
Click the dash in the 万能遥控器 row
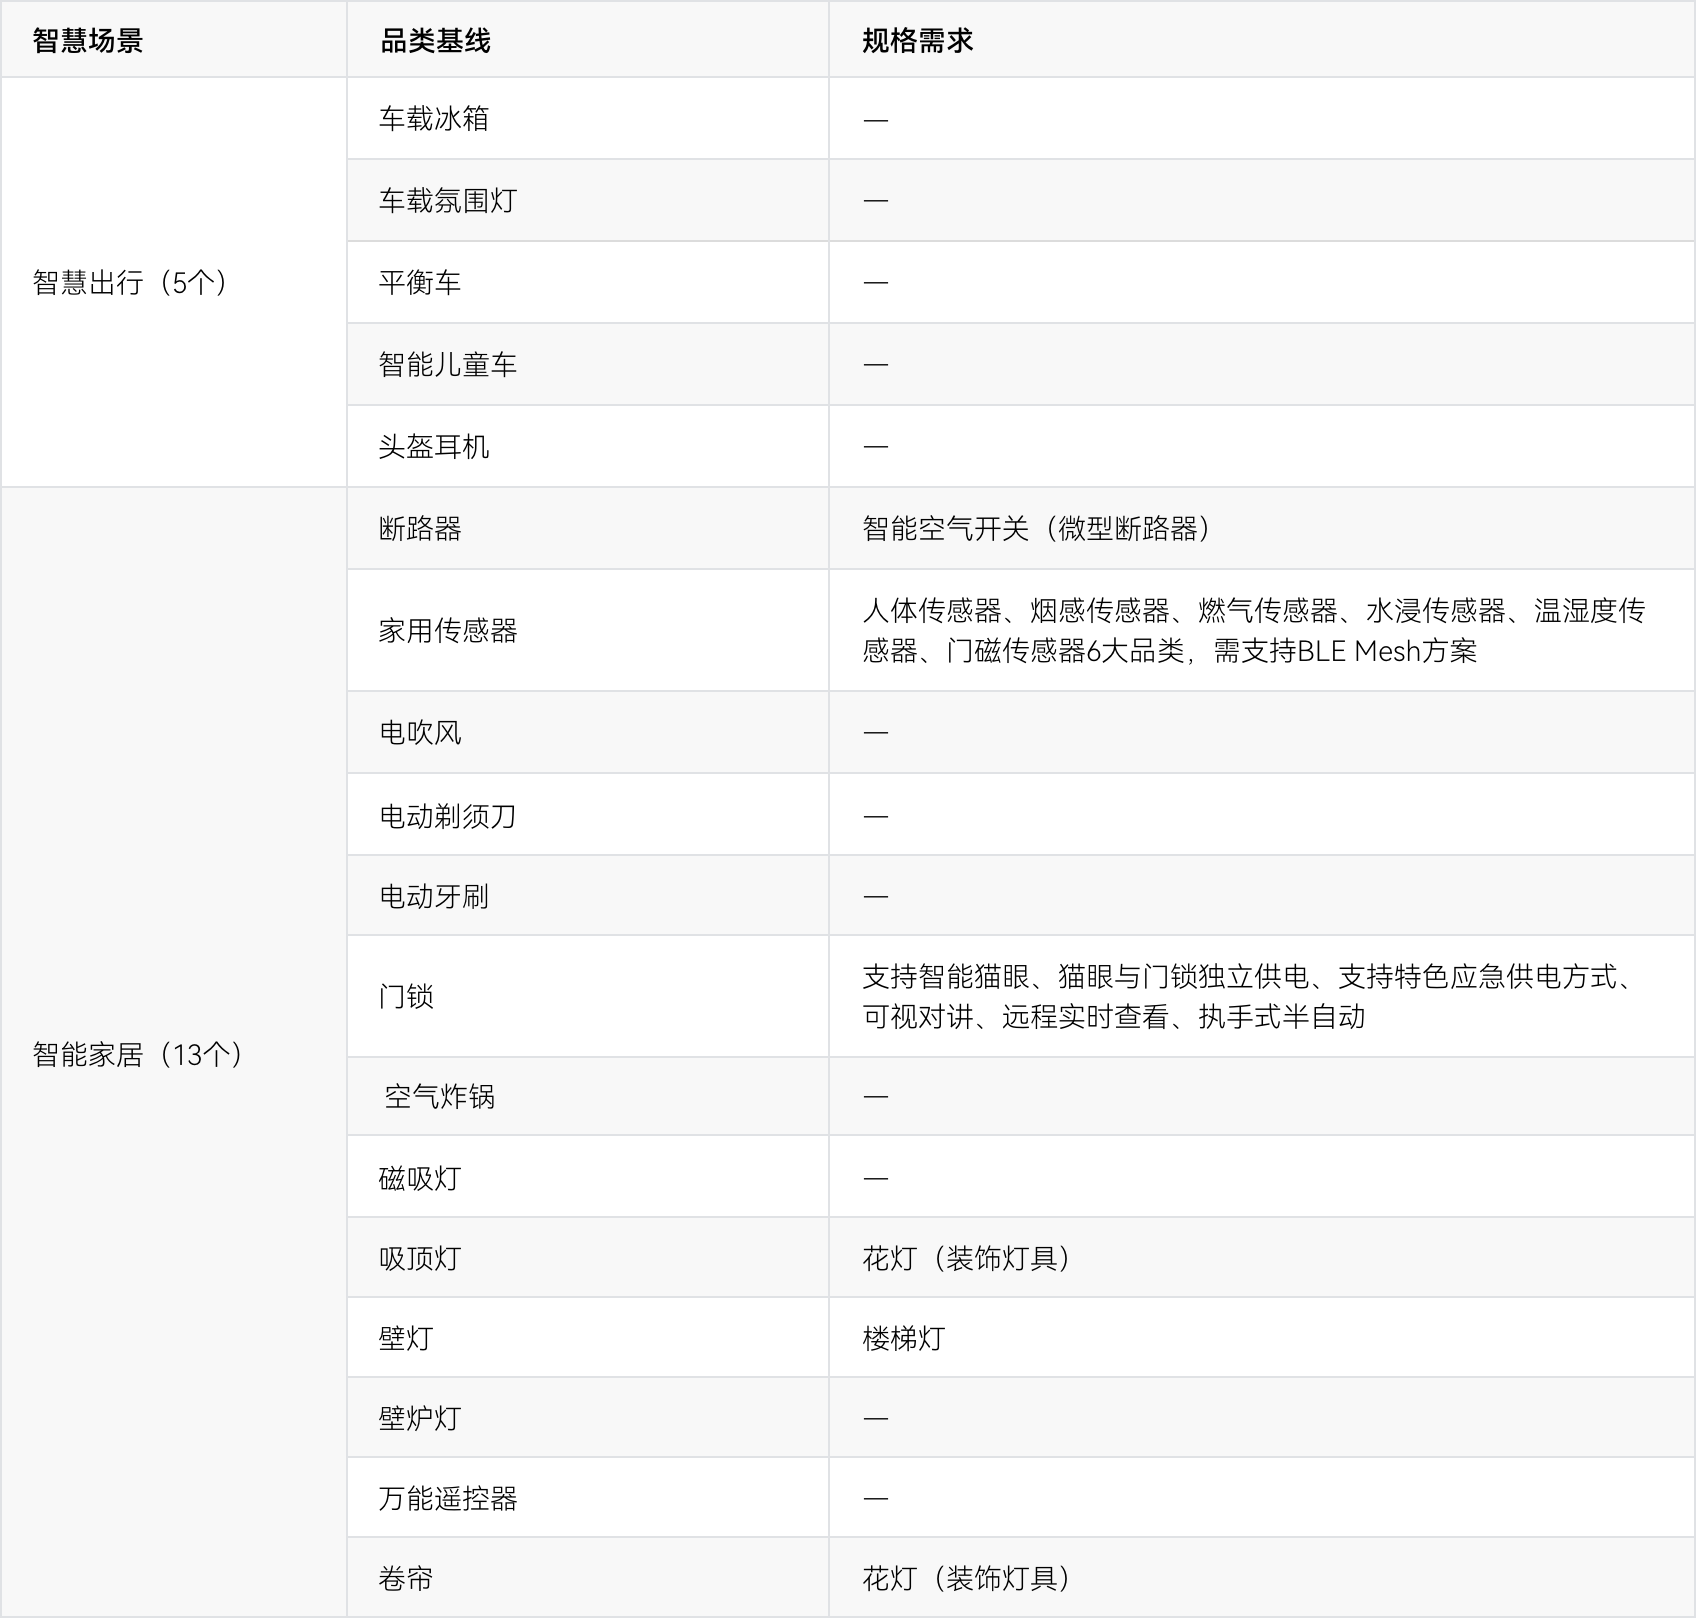(876, 1499)
